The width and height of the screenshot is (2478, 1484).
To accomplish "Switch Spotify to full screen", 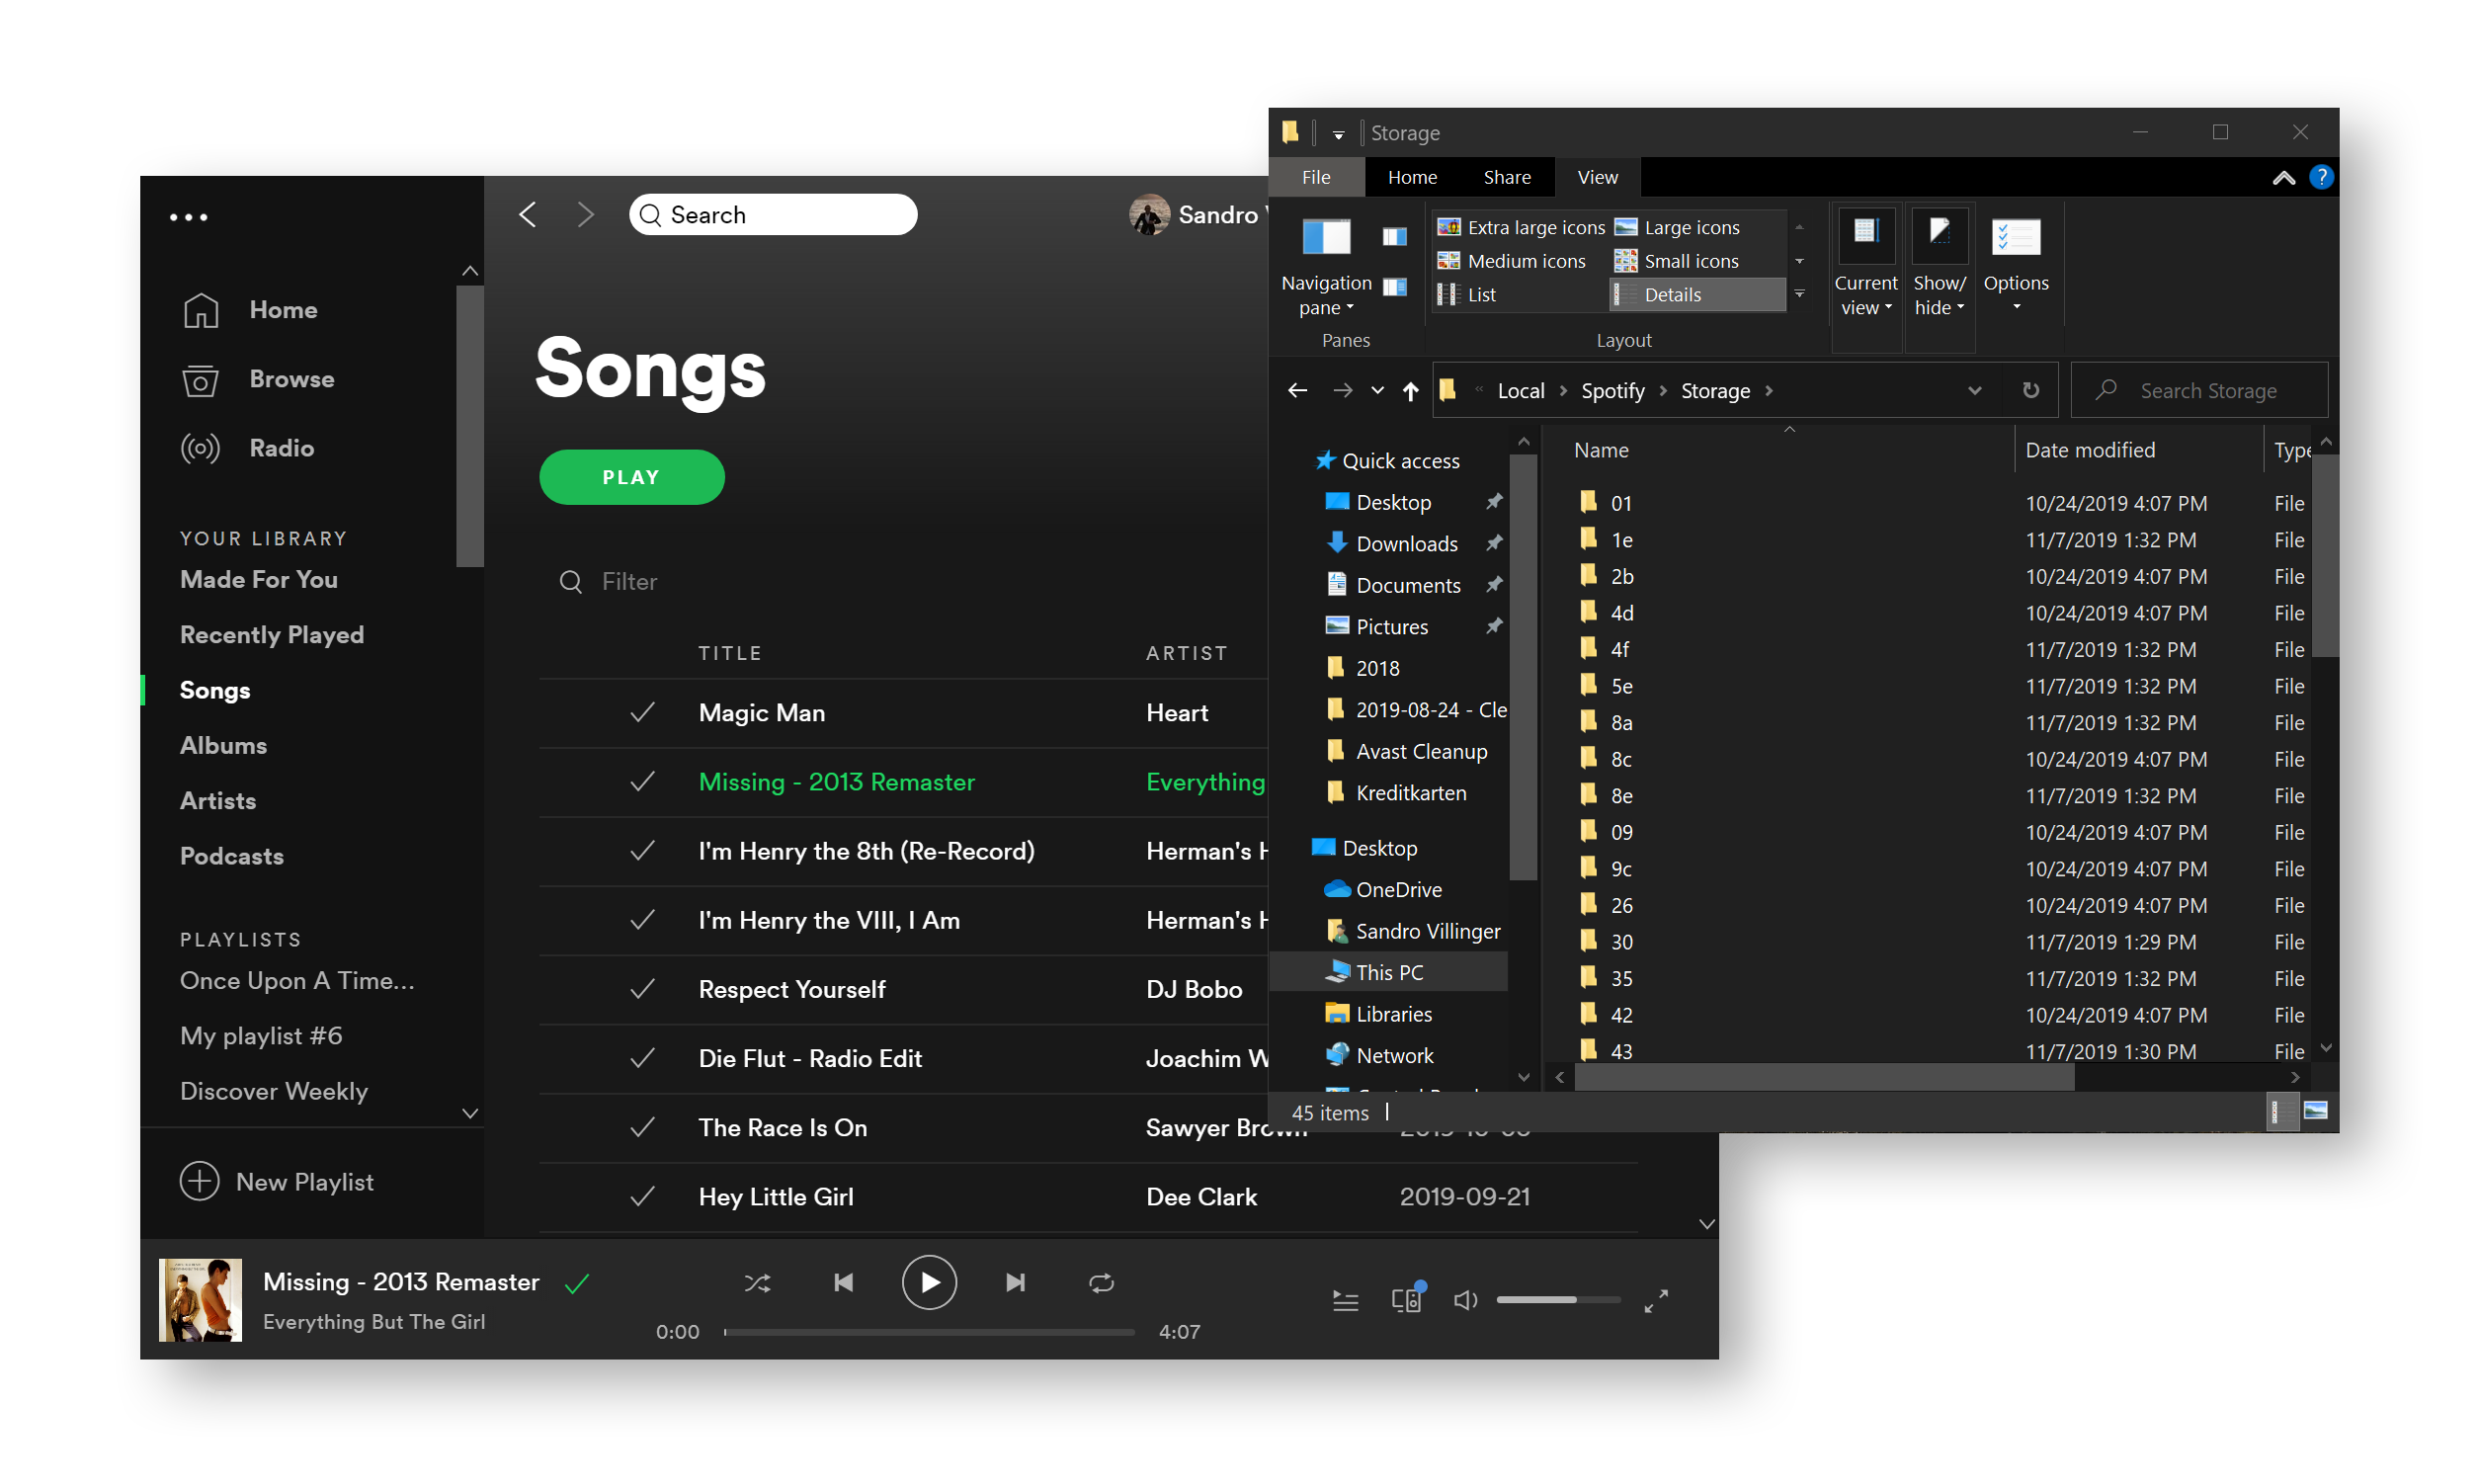I will pyautogui.click(x=1656, y=1300).
